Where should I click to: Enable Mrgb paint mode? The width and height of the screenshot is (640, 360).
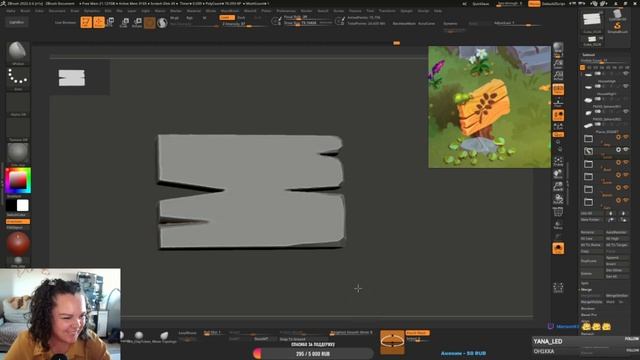[174, 18]
